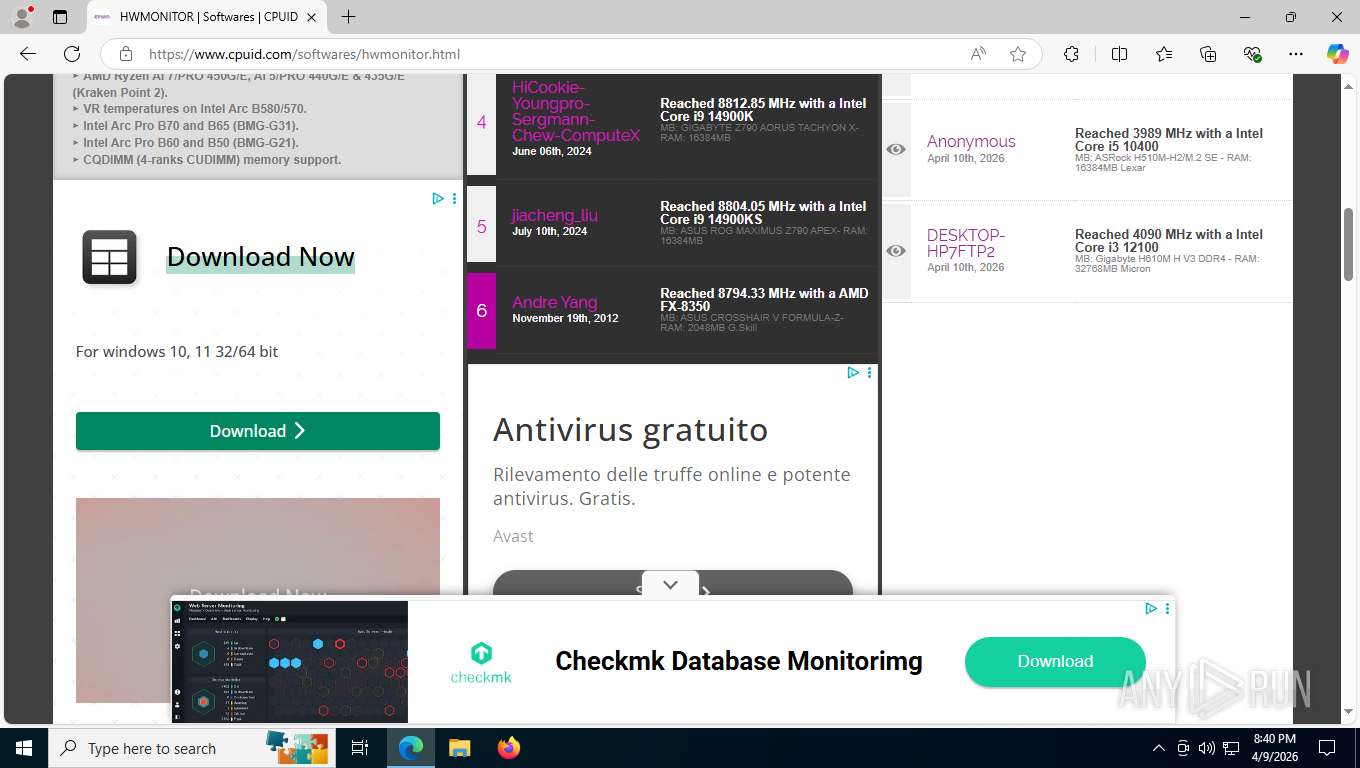Open jiacheng_liu ranking entry
The image size is (1360, 768).
click(555, 215)
